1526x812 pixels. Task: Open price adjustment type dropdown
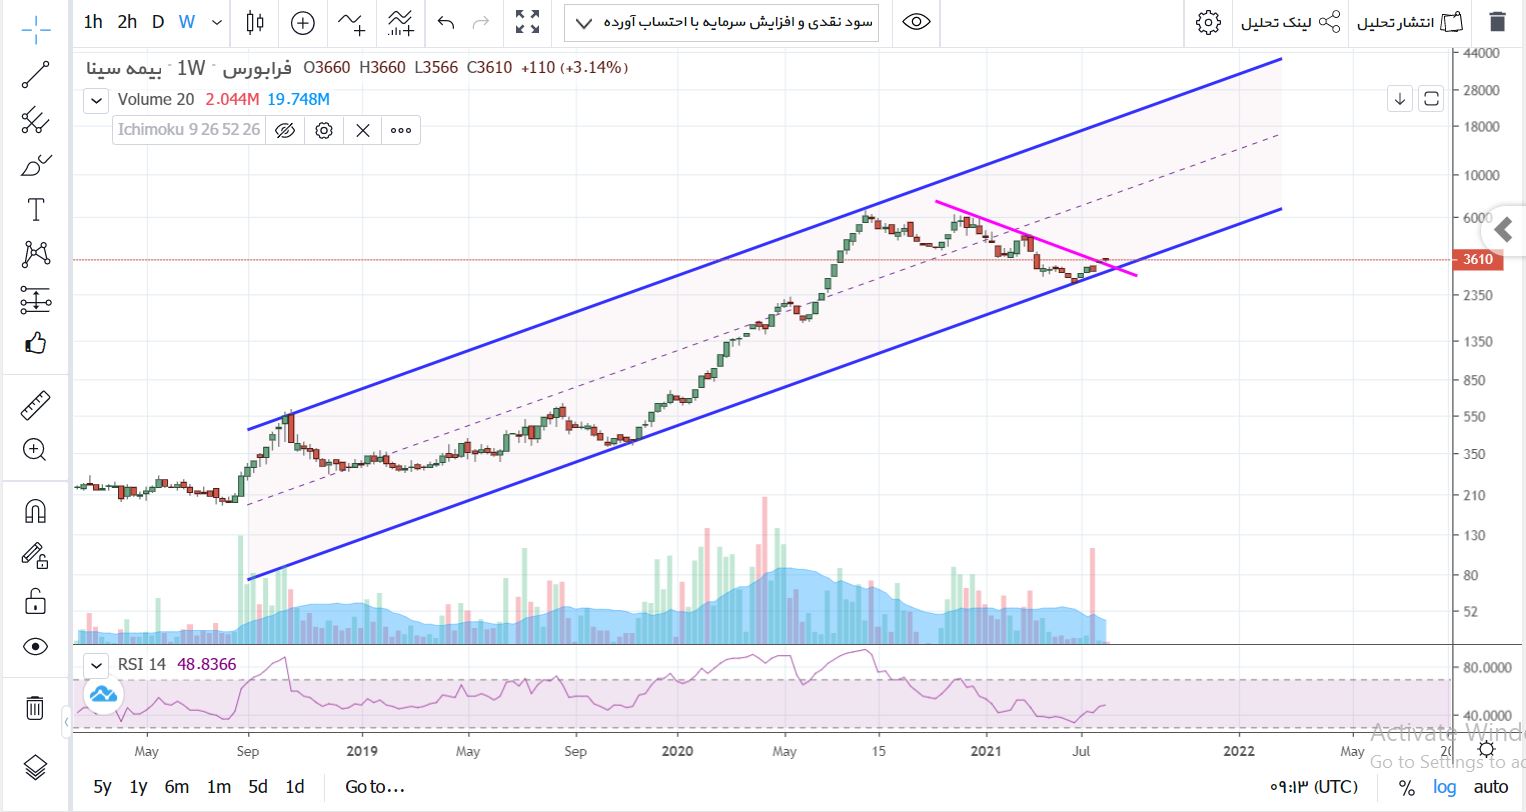tap(721, 22)
